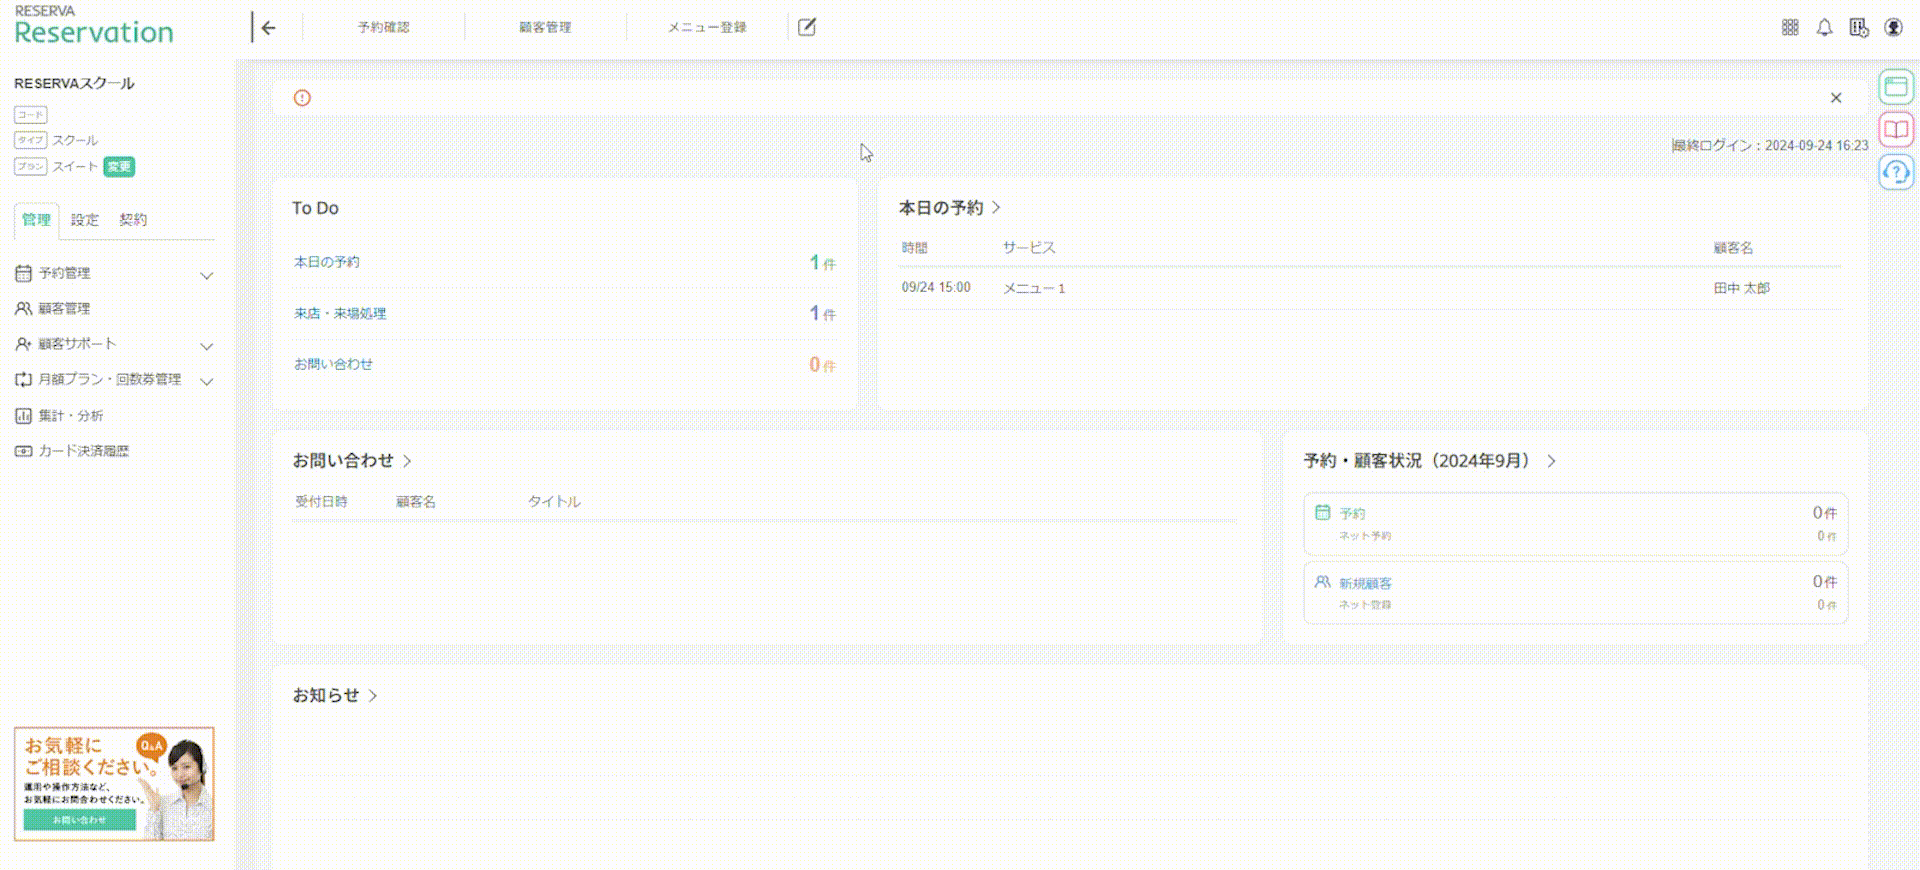
Task: Click the 新規顧客 people icon in the status card
Action: click(1322, 582)
